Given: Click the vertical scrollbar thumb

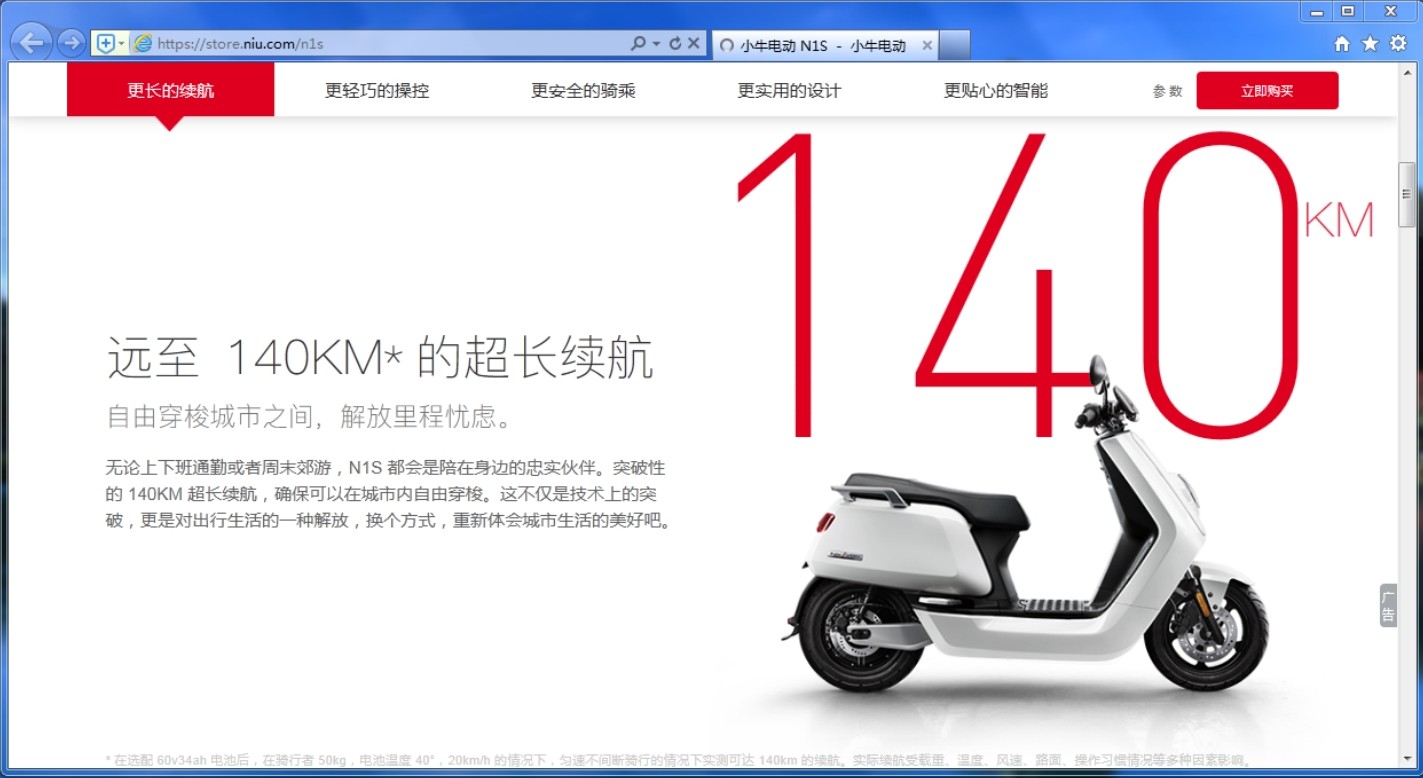Looking at the screenshot, I should [x=1407, y=194].
